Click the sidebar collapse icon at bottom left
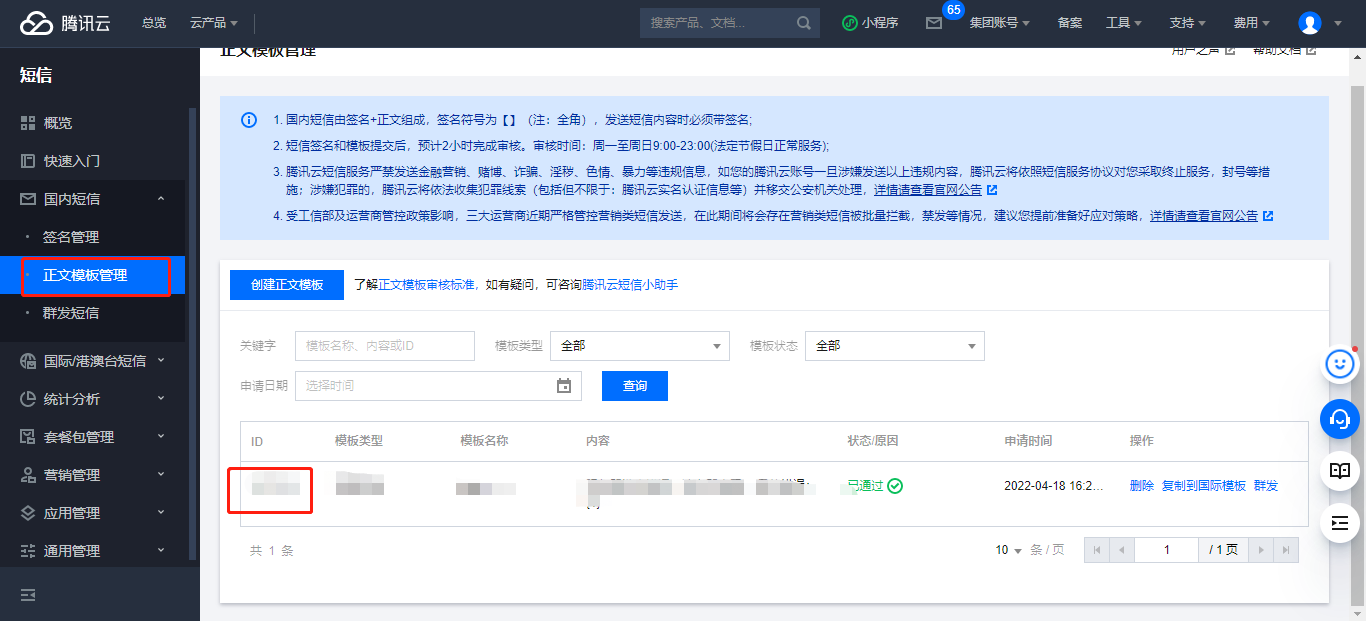This screenshot has height=621, width=1366. pyautogui.click(x=27, y=594)
